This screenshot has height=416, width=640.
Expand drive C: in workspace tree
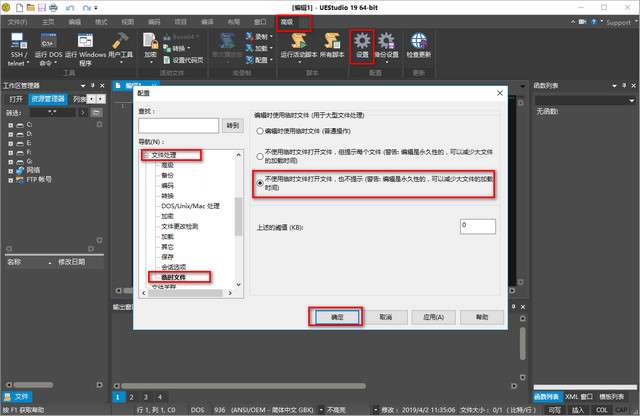tap(11, 125)
